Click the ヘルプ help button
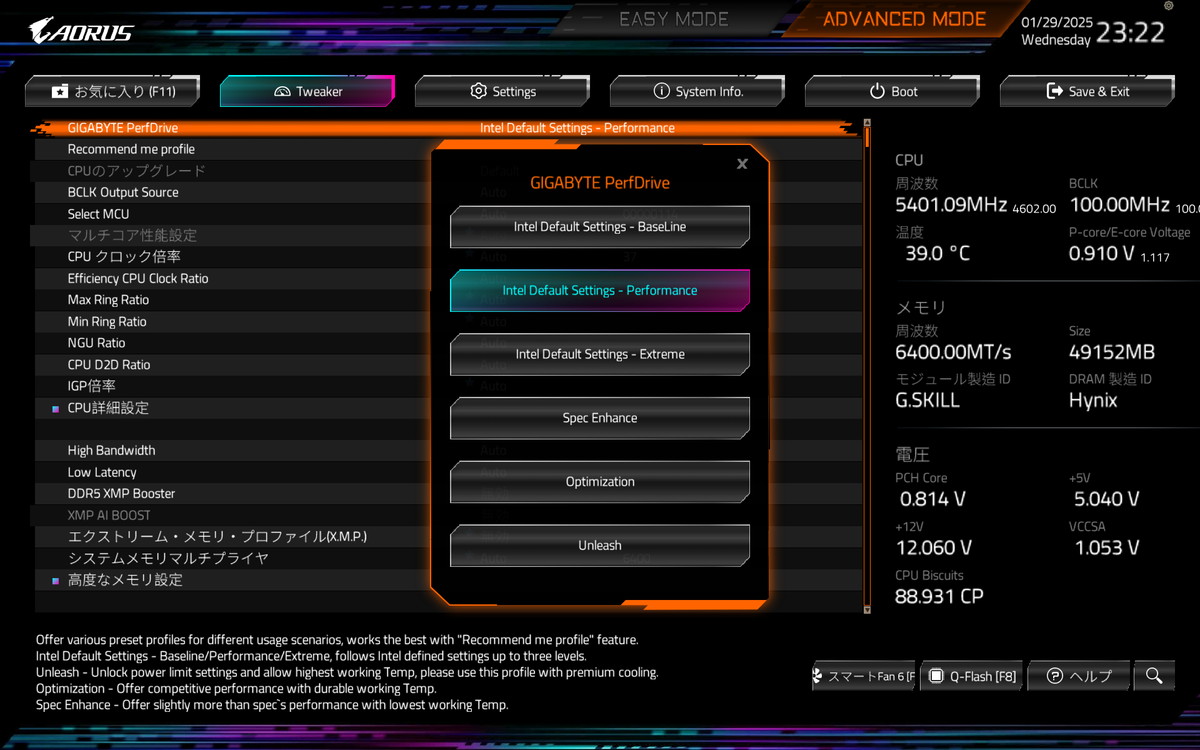This screenshot has height=750, width=1200. pos(1079,676)
